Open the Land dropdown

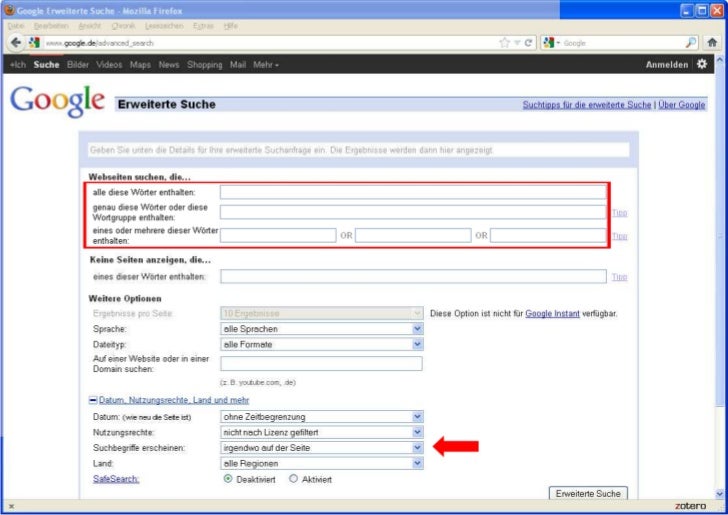coord(321,463)
